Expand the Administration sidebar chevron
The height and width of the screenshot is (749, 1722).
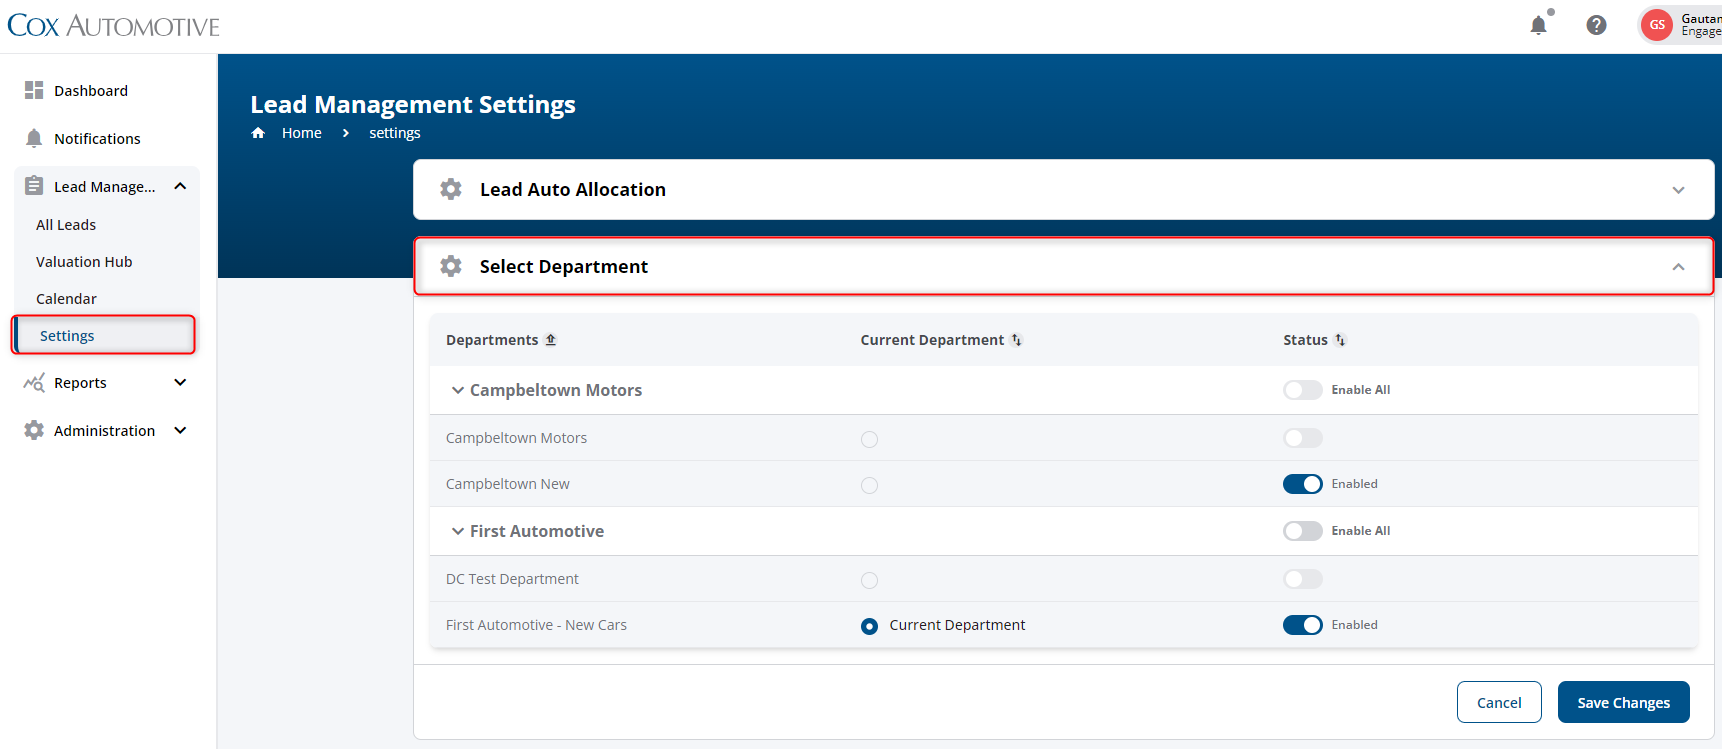tap(180, 430)
